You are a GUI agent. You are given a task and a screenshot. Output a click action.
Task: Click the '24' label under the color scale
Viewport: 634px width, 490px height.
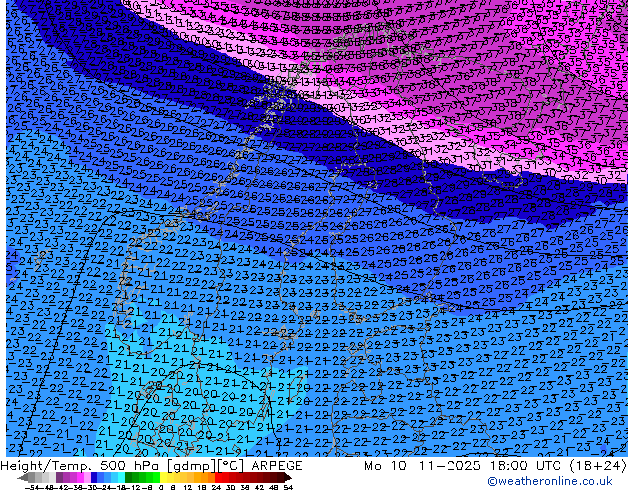point(216,488)
